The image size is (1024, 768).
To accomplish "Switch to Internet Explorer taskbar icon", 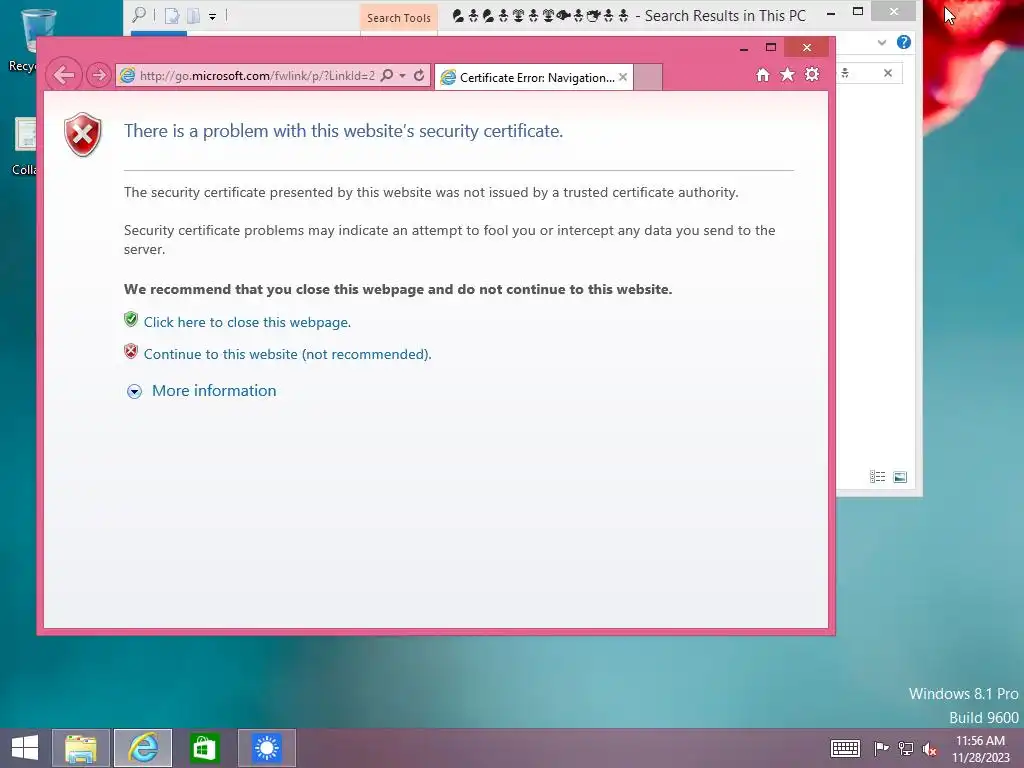I will [x=143, y=748].
